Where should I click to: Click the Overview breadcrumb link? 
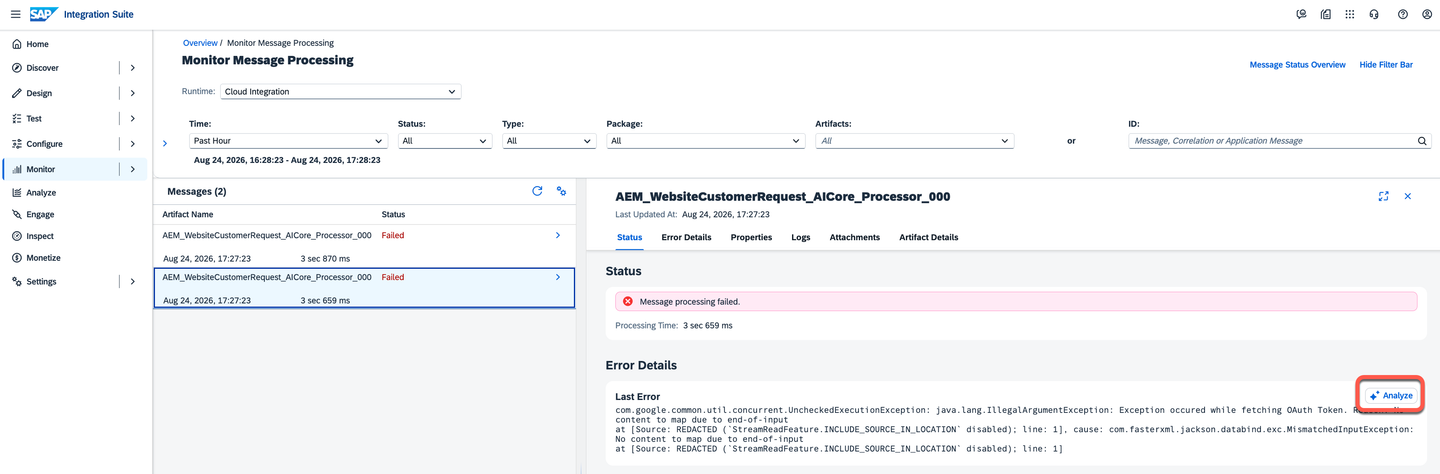click(x=200, y=43)
